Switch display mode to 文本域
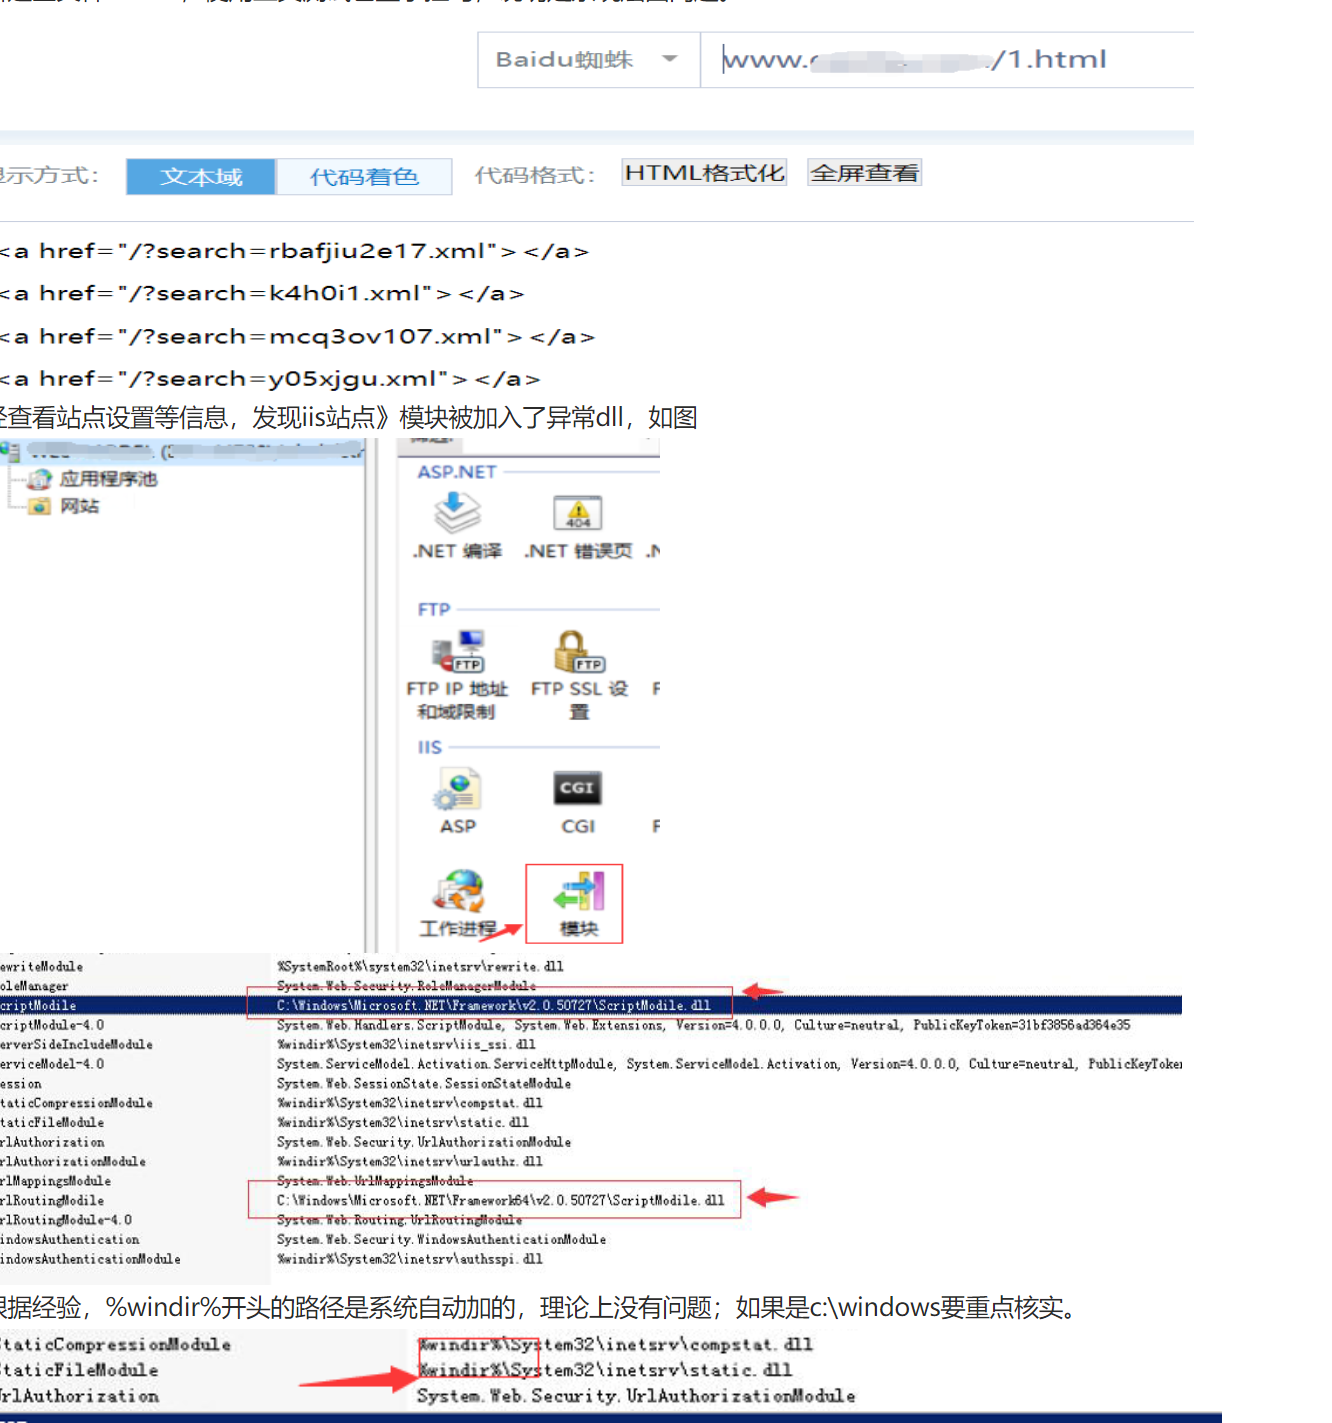Screen dimensions: 1332x1423 click(201, 177)
